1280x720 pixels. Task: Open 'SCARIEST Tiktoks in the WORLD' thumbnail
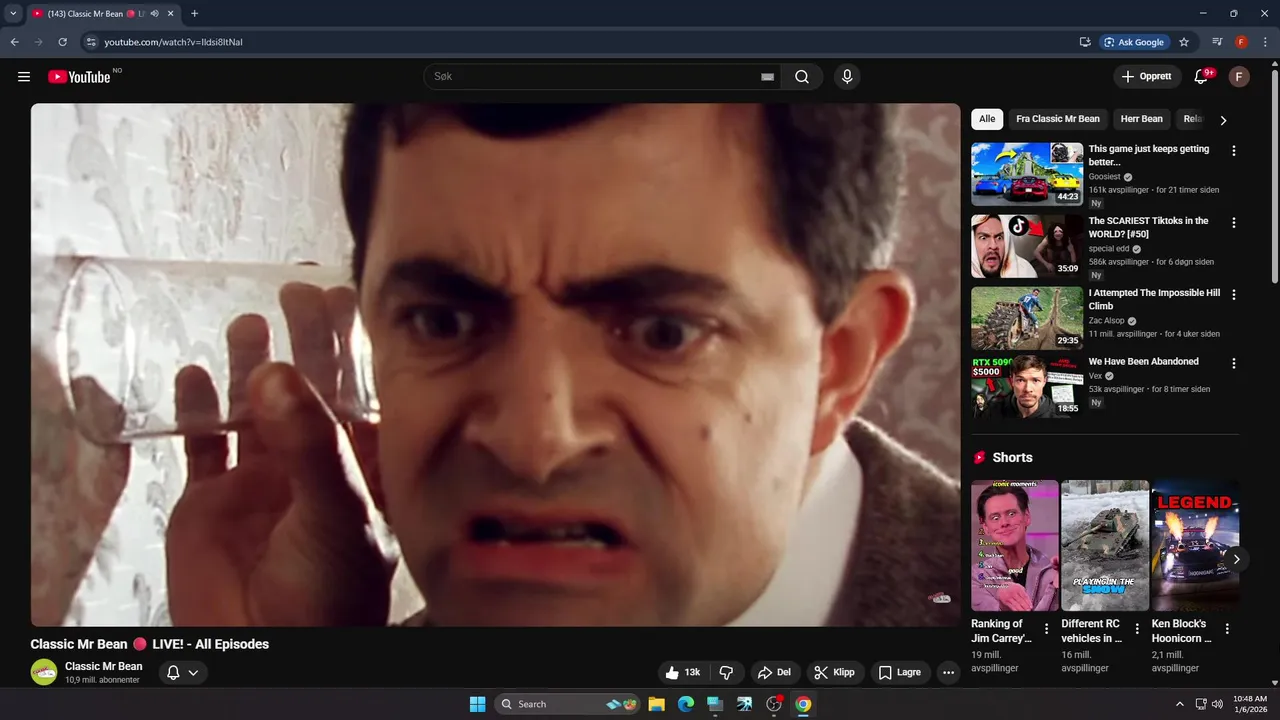click(1027, 246)
